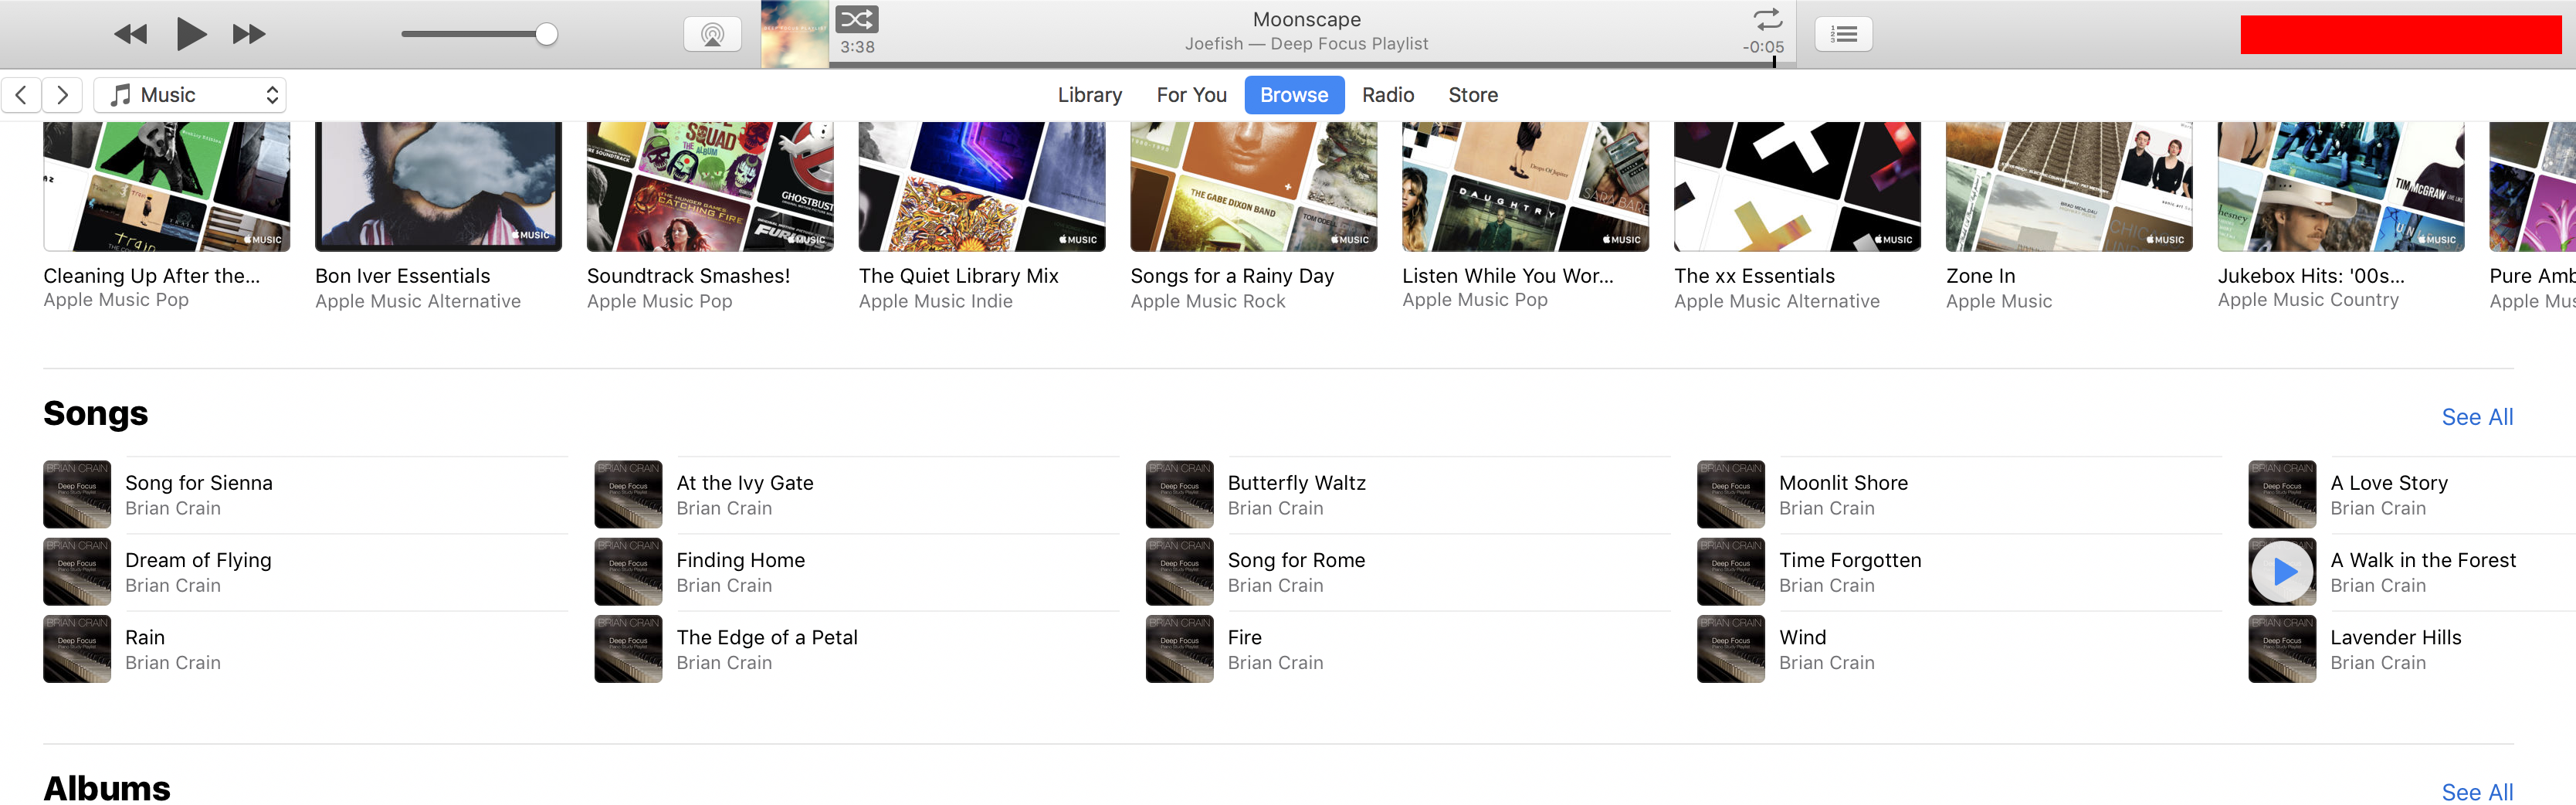Select the Browse tab
The height and width of the screenshot is (805, 2576).
pyautogui.click(x=1294, y=95)
